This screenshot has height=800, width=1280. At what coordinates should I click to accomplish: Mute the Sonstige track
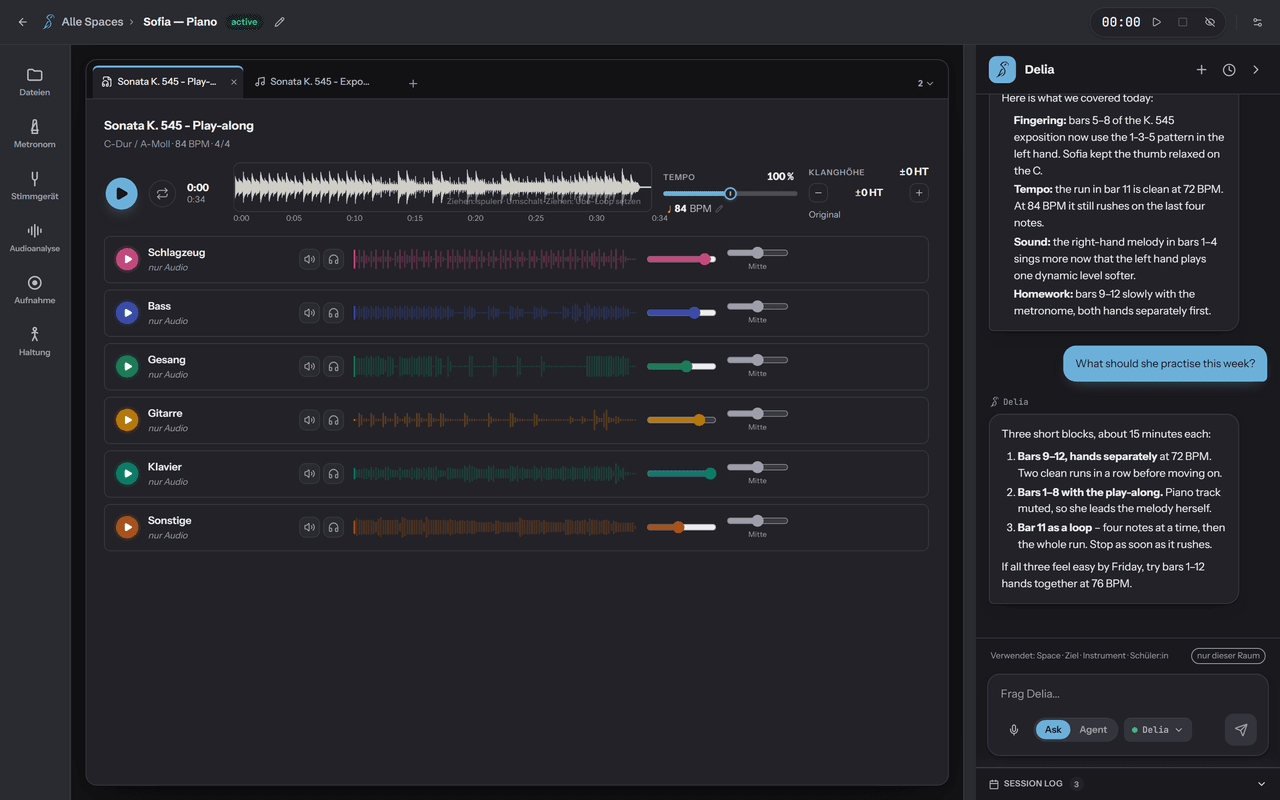click(310, 527)
